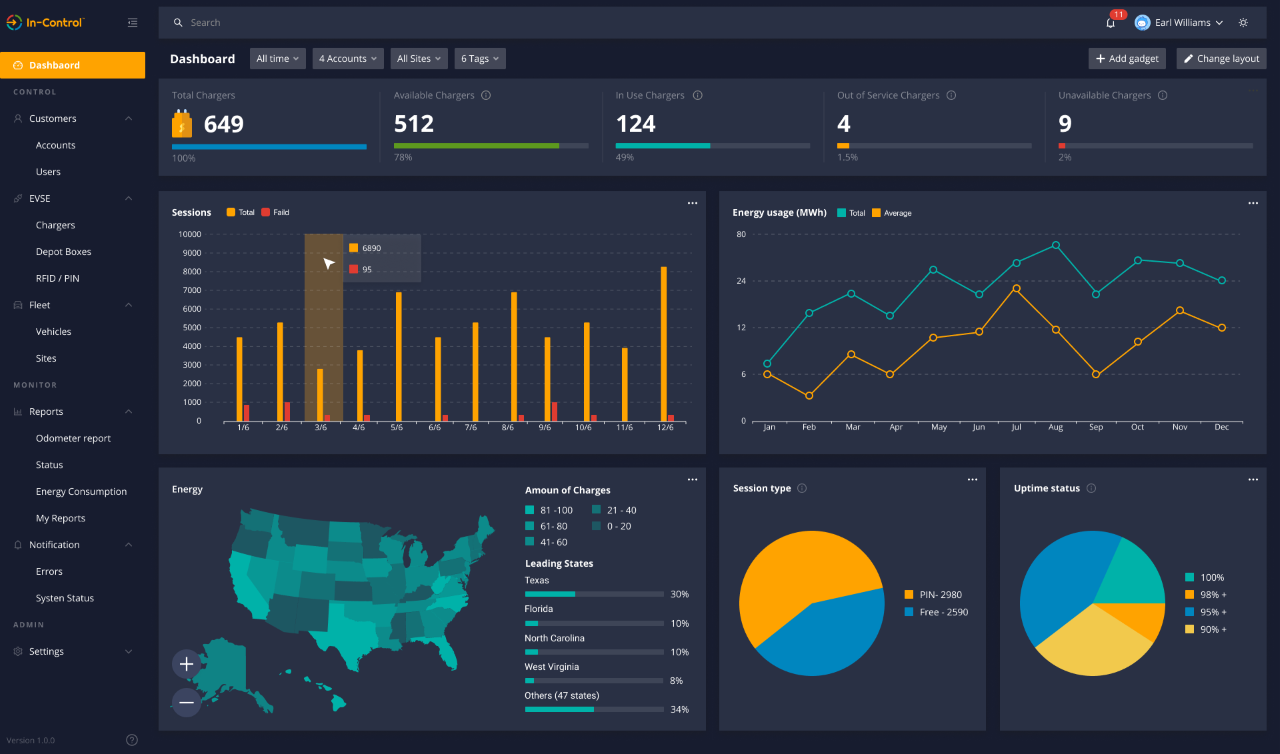
Task: Click the help question mark icon
Action: [132, 740]
